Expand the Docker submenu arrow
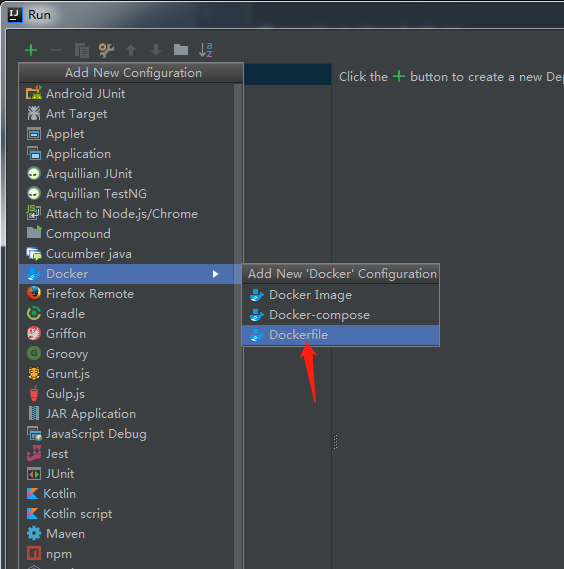This screenshot has height=569, width=564. tap(216, 274)
